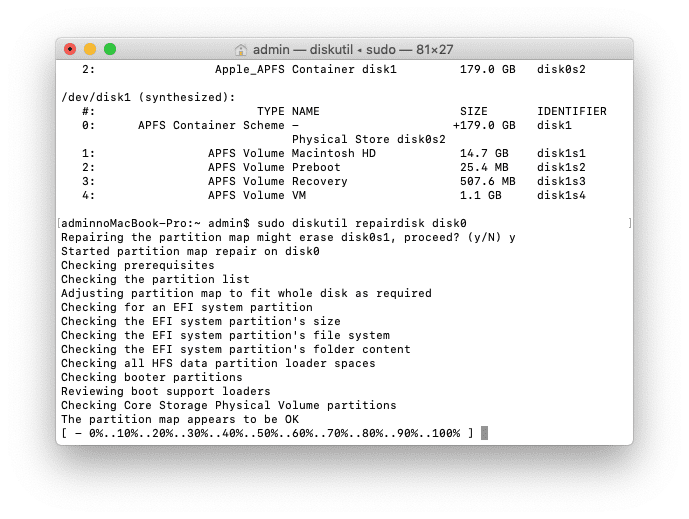Click 'adminnoMacBook-Pro:~ admin$' prompt
689x519 pixels.
pyautogui.click(x=155, y=223)
